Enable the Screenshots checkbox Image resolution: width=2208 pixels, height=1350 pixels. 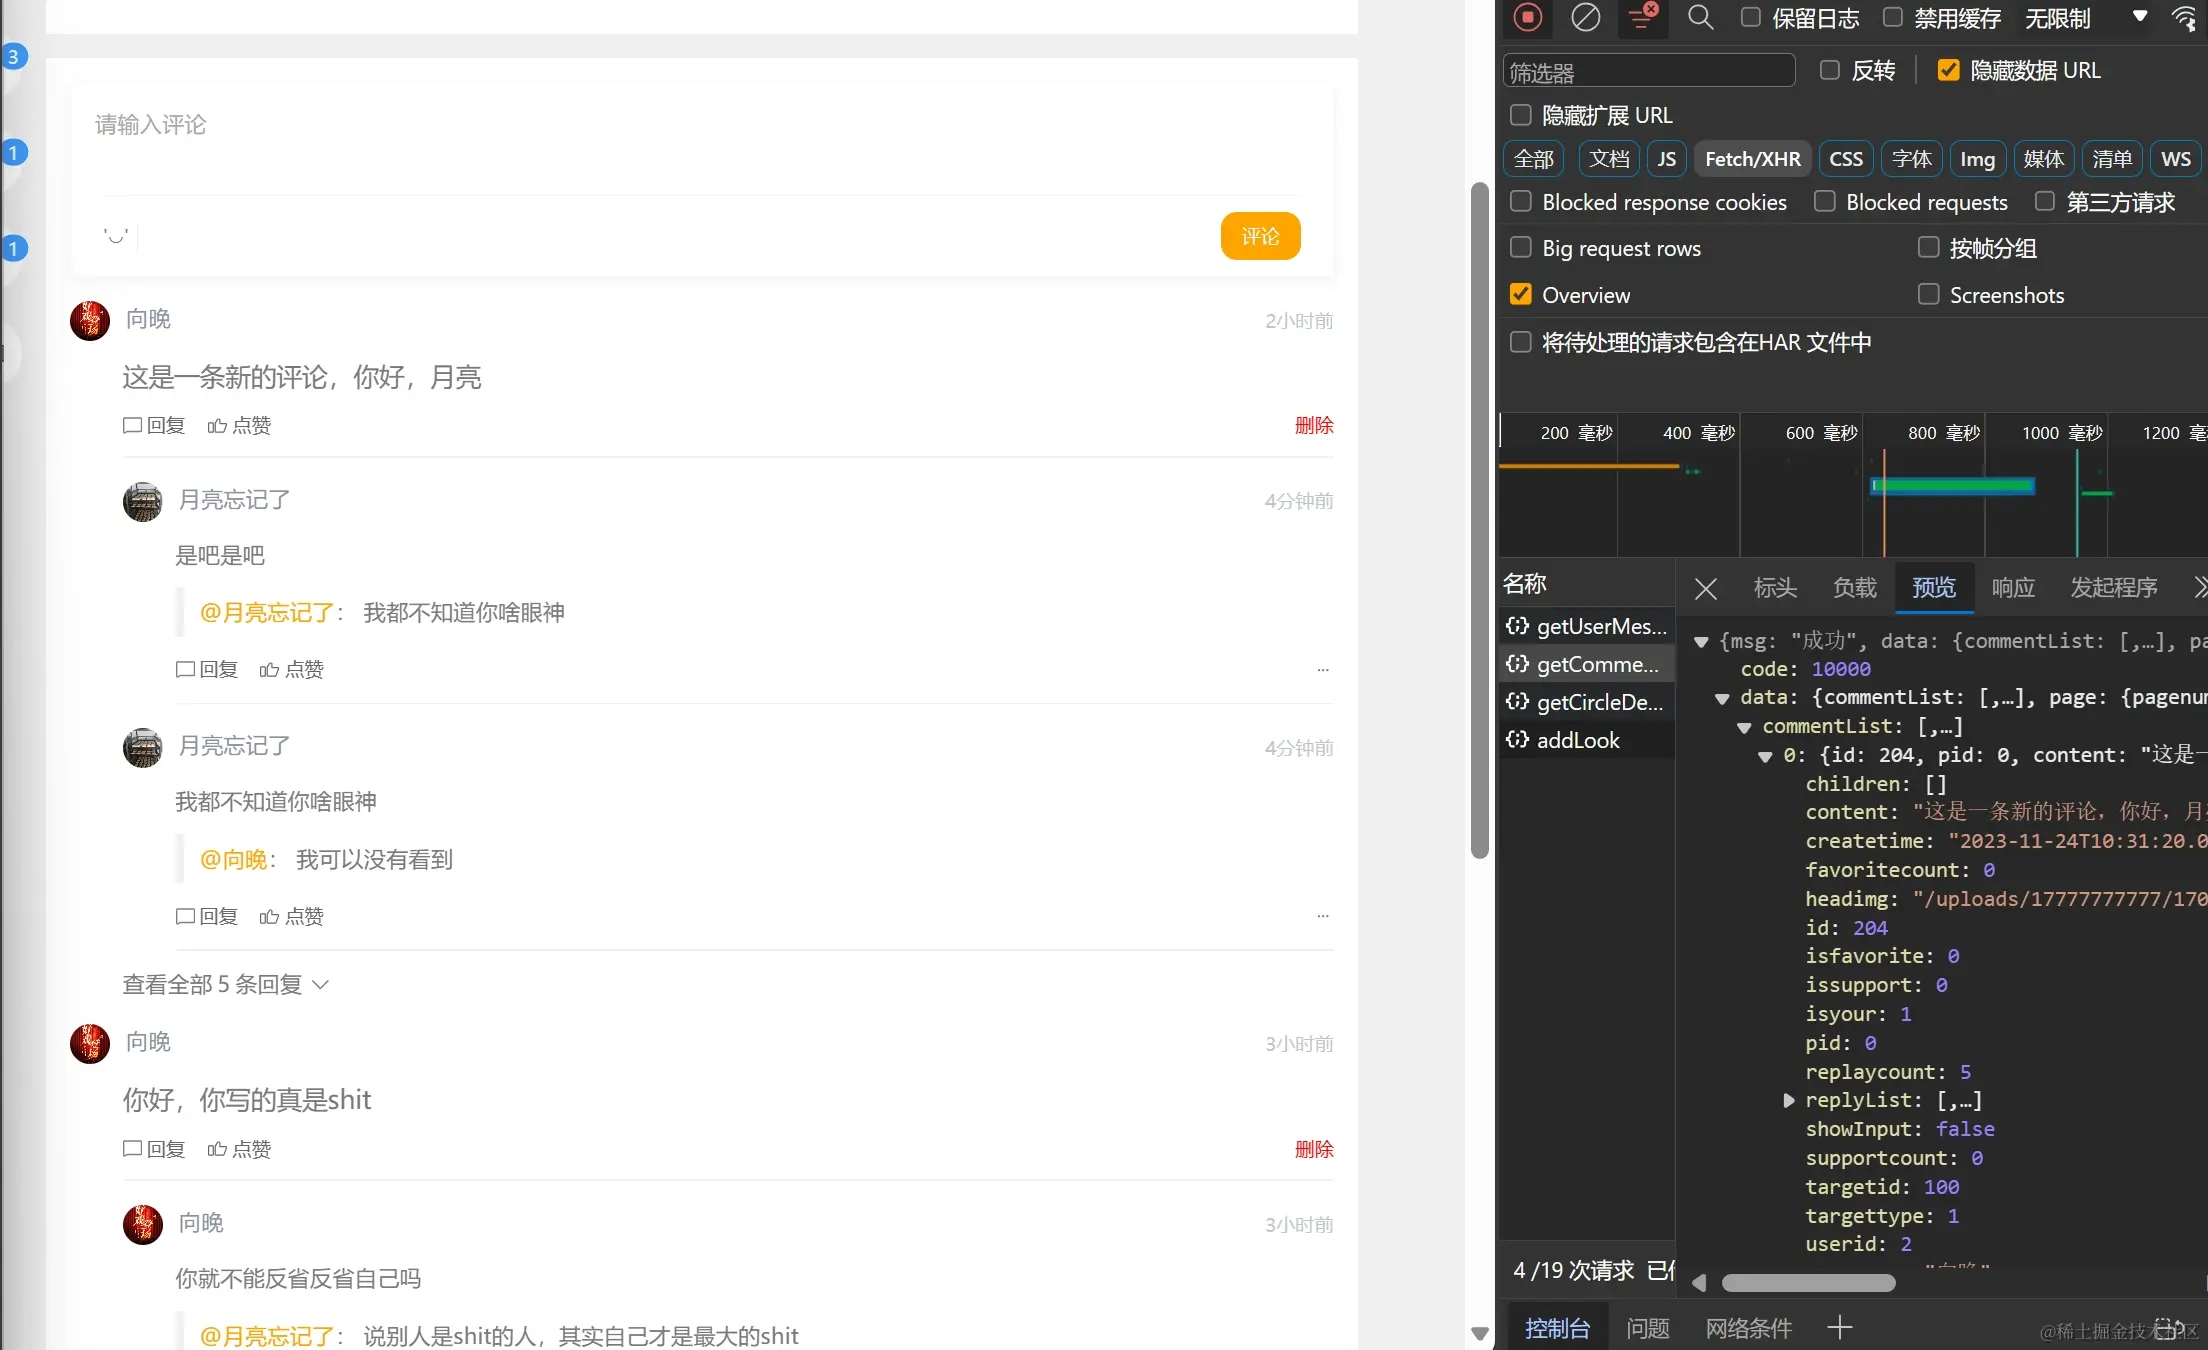1928,294
